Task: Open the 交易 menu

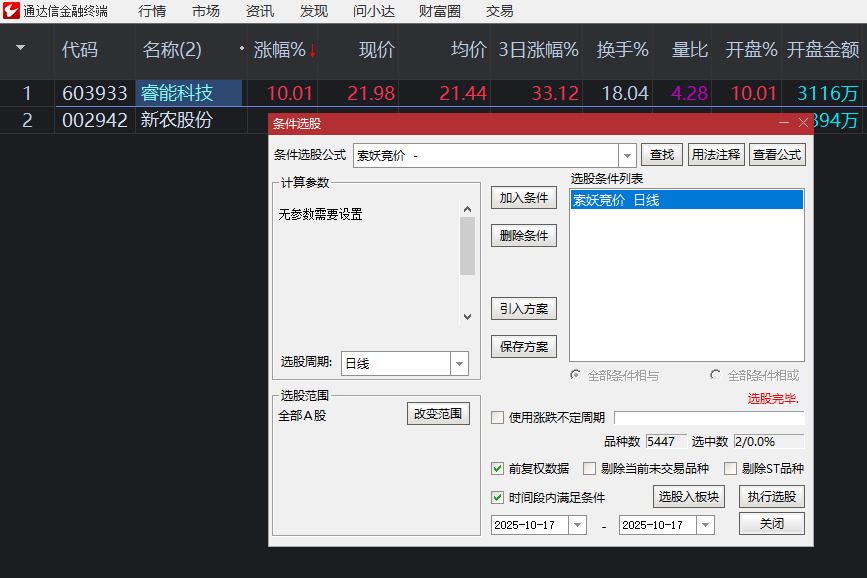Action: 499,11
